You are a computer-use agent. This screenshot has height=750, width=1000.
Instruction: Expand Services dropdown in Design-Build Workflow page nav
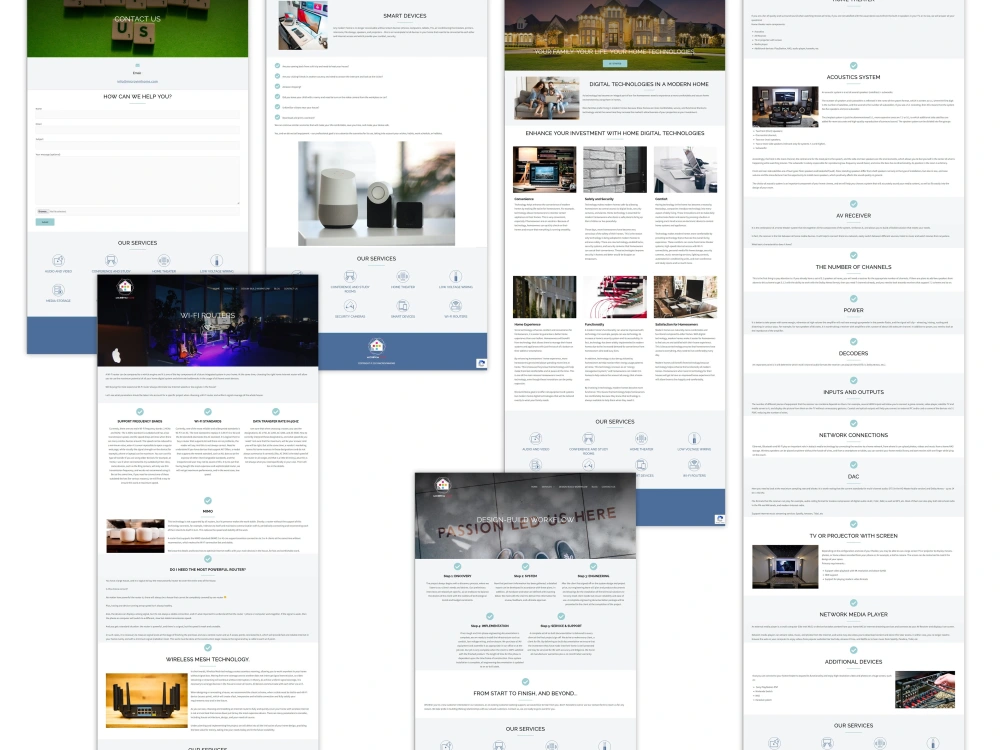547,487
